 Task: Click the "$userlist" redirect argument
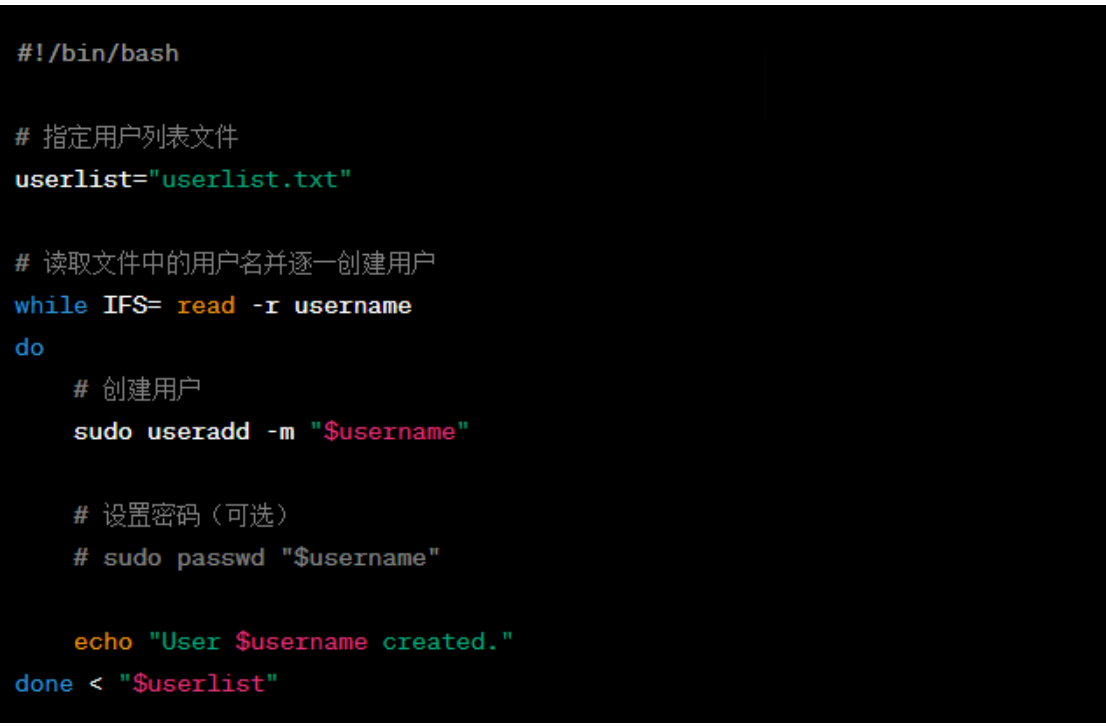click(198, 684)
